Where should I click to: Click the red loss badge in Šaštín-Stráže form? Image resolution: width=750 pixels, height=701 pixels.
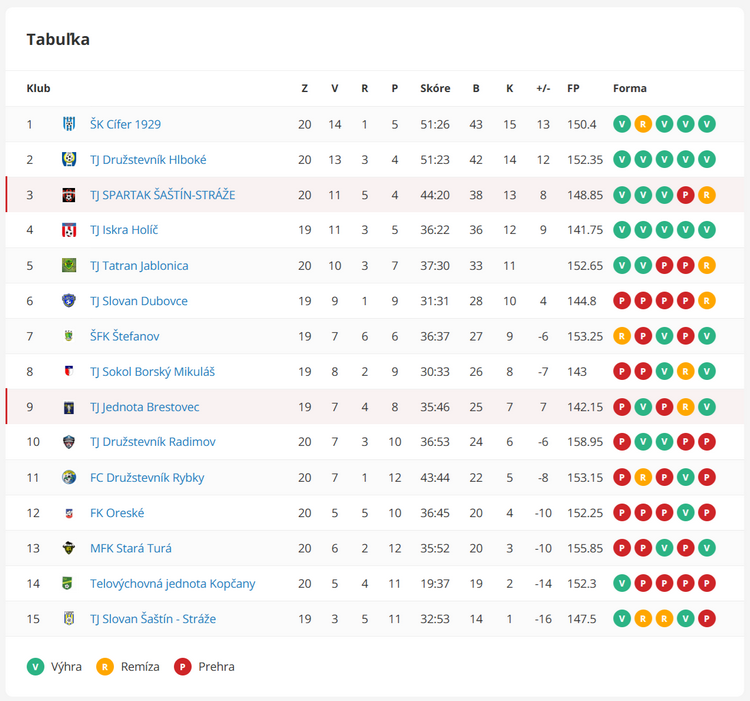(685, 195)
